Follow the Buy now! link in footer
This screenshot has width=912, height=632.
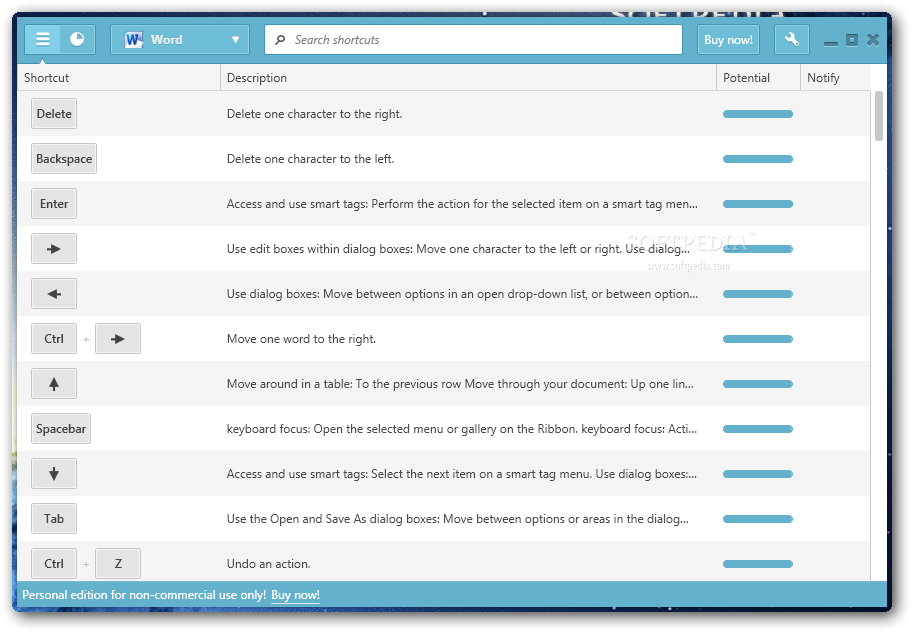click(295, 595)
